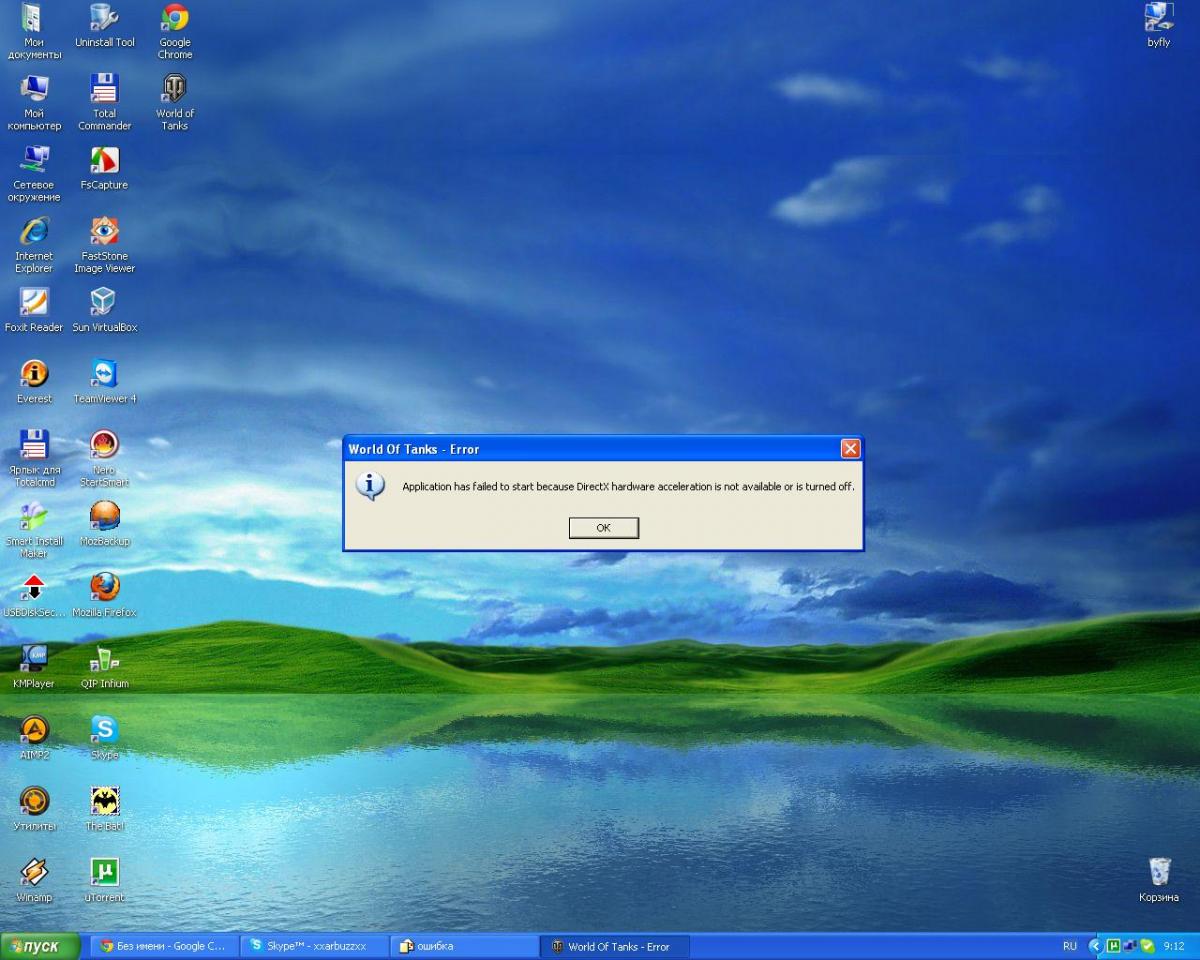
Task: Select the World of Tanks desktop shortcut
Action: [x=175, y=102]
